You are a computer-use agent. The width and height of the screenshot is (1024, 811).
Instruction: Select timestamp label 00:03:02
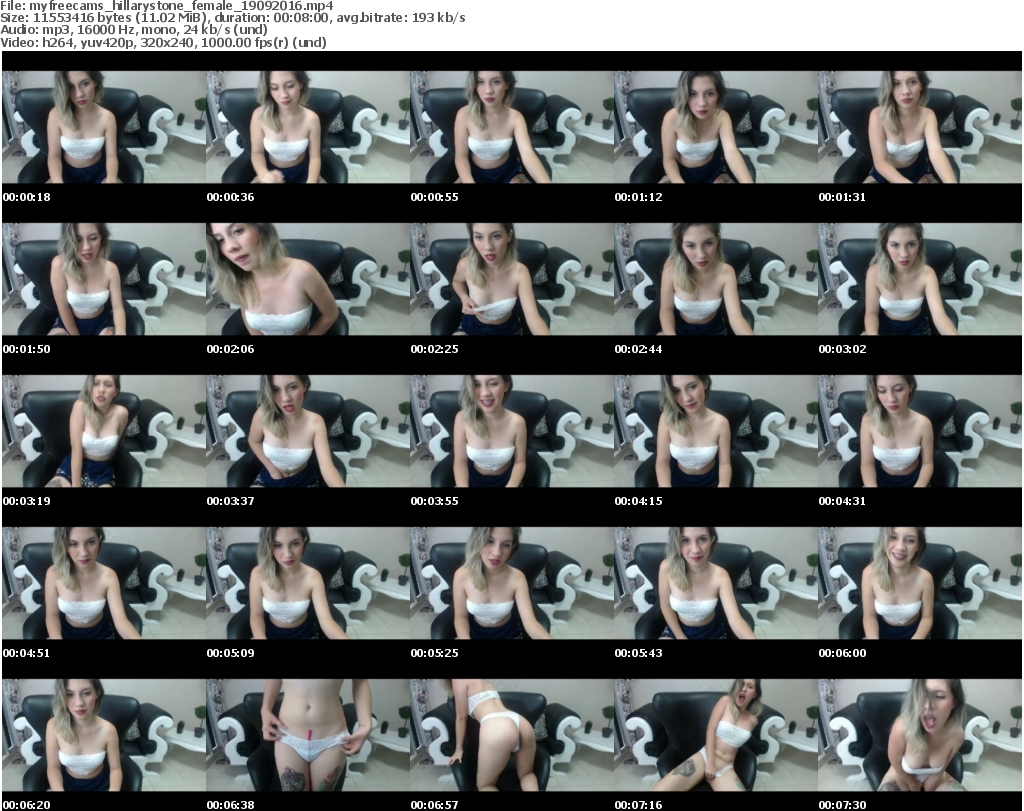coord(842,349)
